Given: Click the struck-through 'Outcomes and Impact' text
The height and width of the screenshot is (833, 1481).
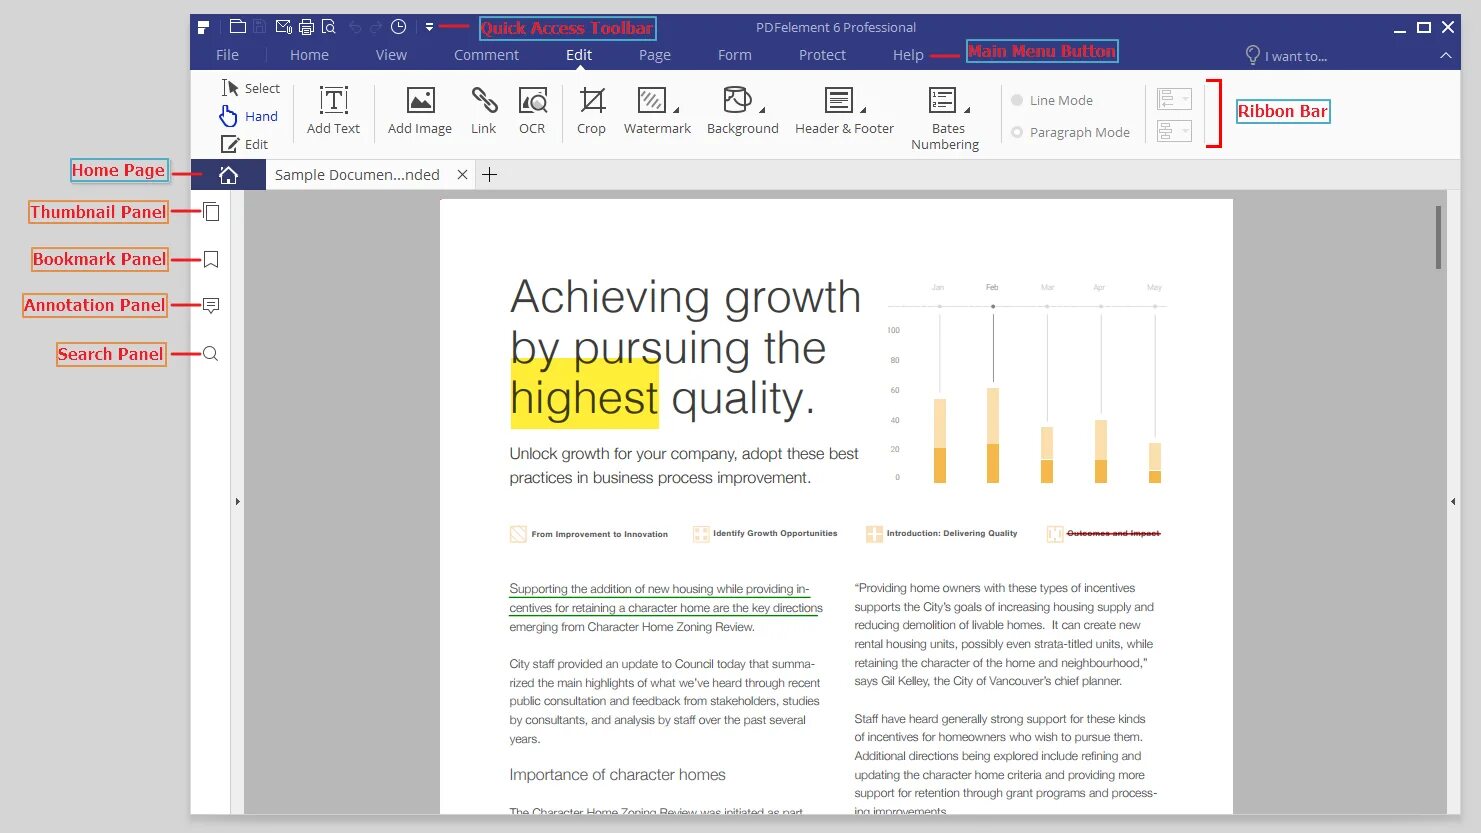Looking at the screenshot, I should [x=1113, y=533].
